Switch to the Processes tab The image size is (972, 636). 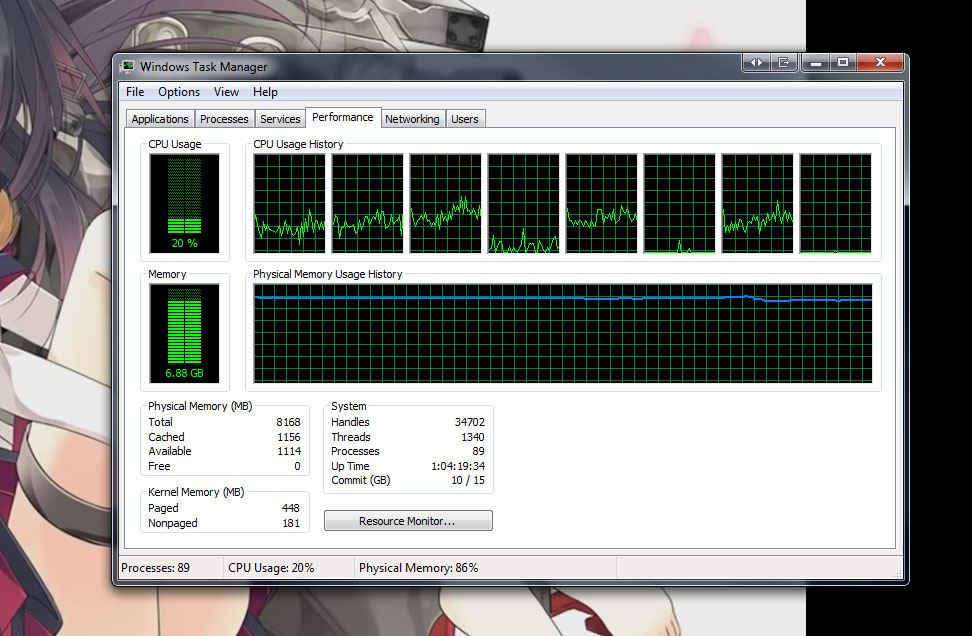[224, 119]
